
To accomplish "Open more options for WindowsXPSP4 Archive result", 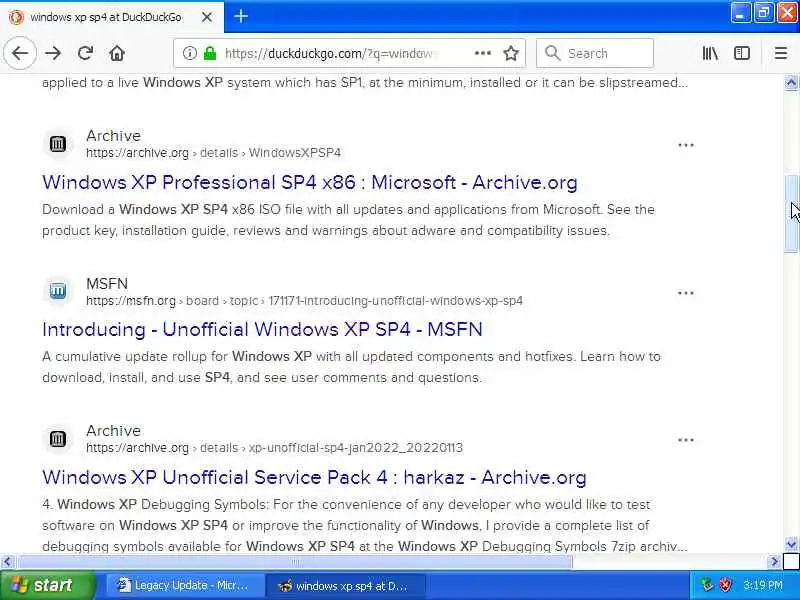I will coord(685,145).
